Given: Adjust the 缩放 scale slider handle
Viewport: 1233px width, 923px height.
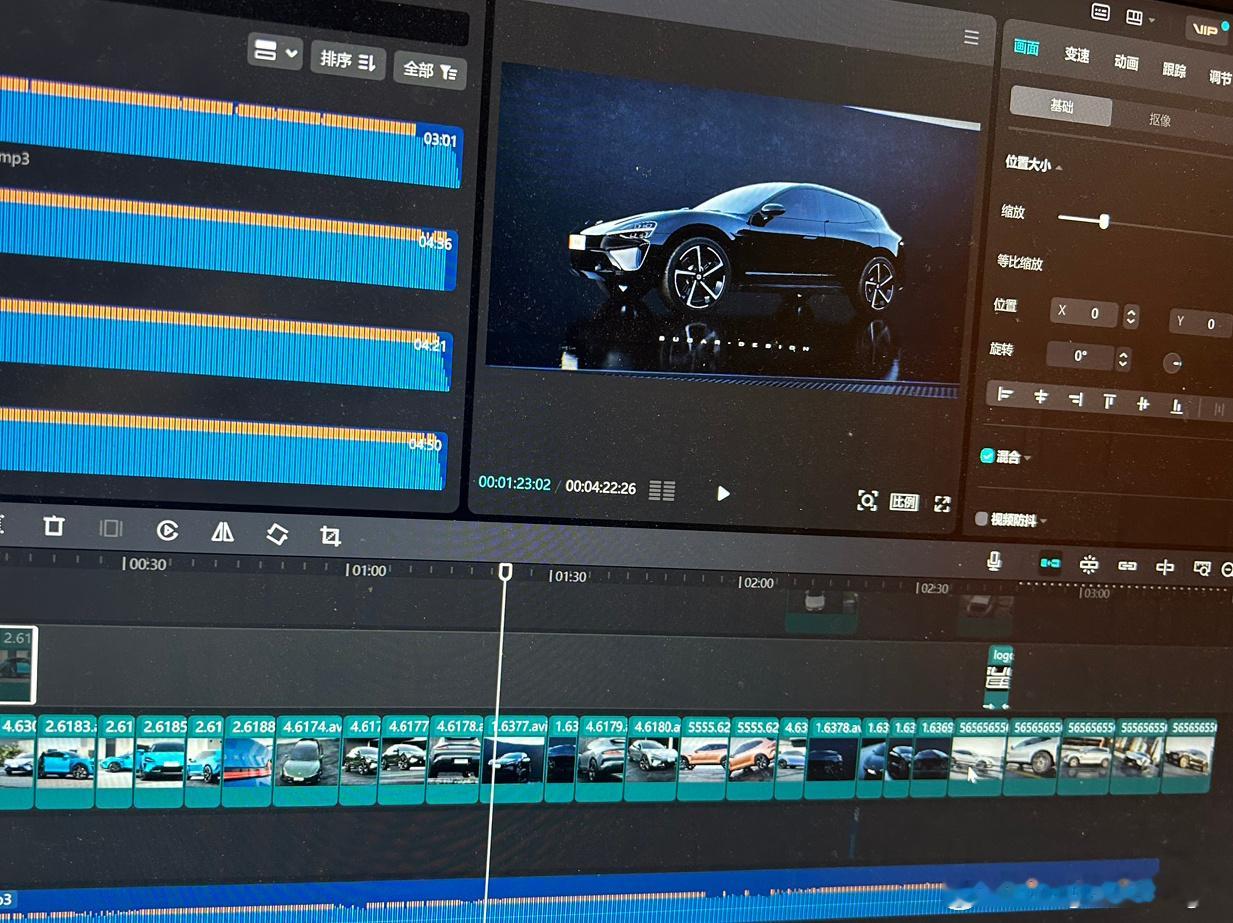Looking at the screenshot, I should (x=1104, y=221).
